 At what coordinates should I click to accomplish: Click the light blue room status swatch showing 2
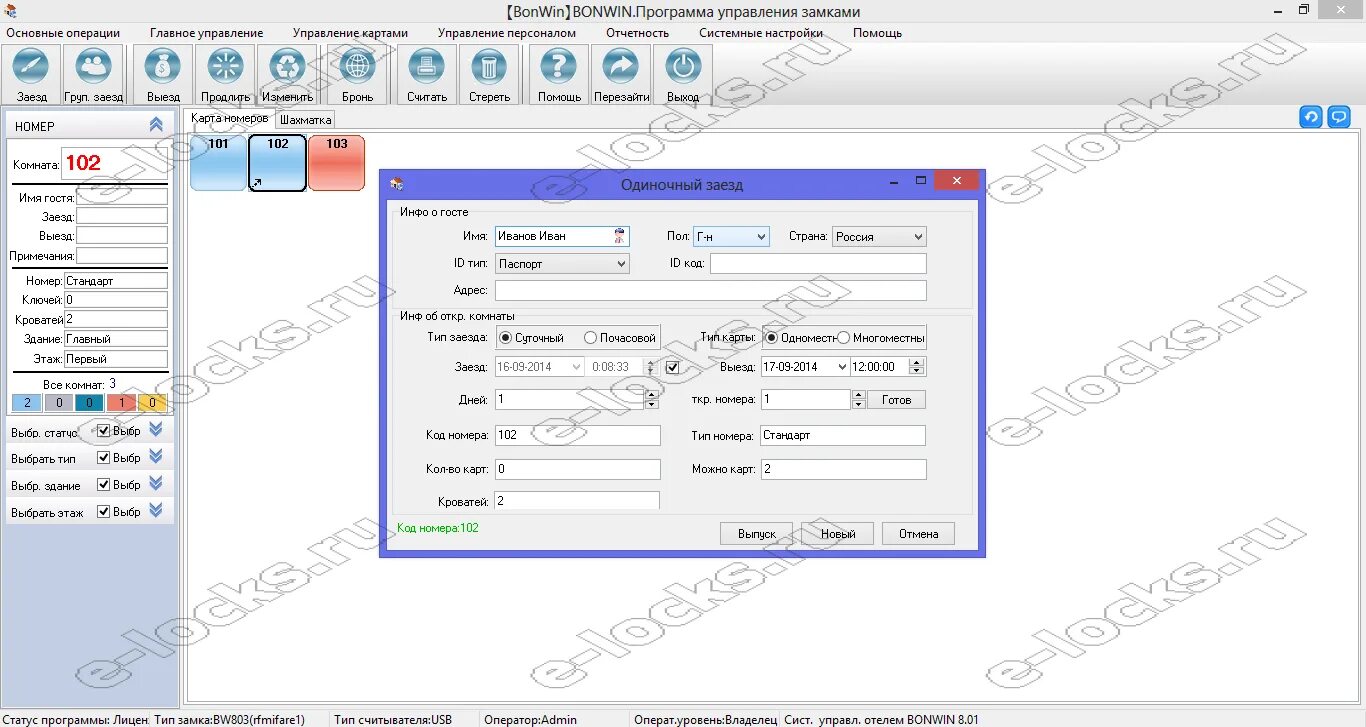(x=26, y=403)
